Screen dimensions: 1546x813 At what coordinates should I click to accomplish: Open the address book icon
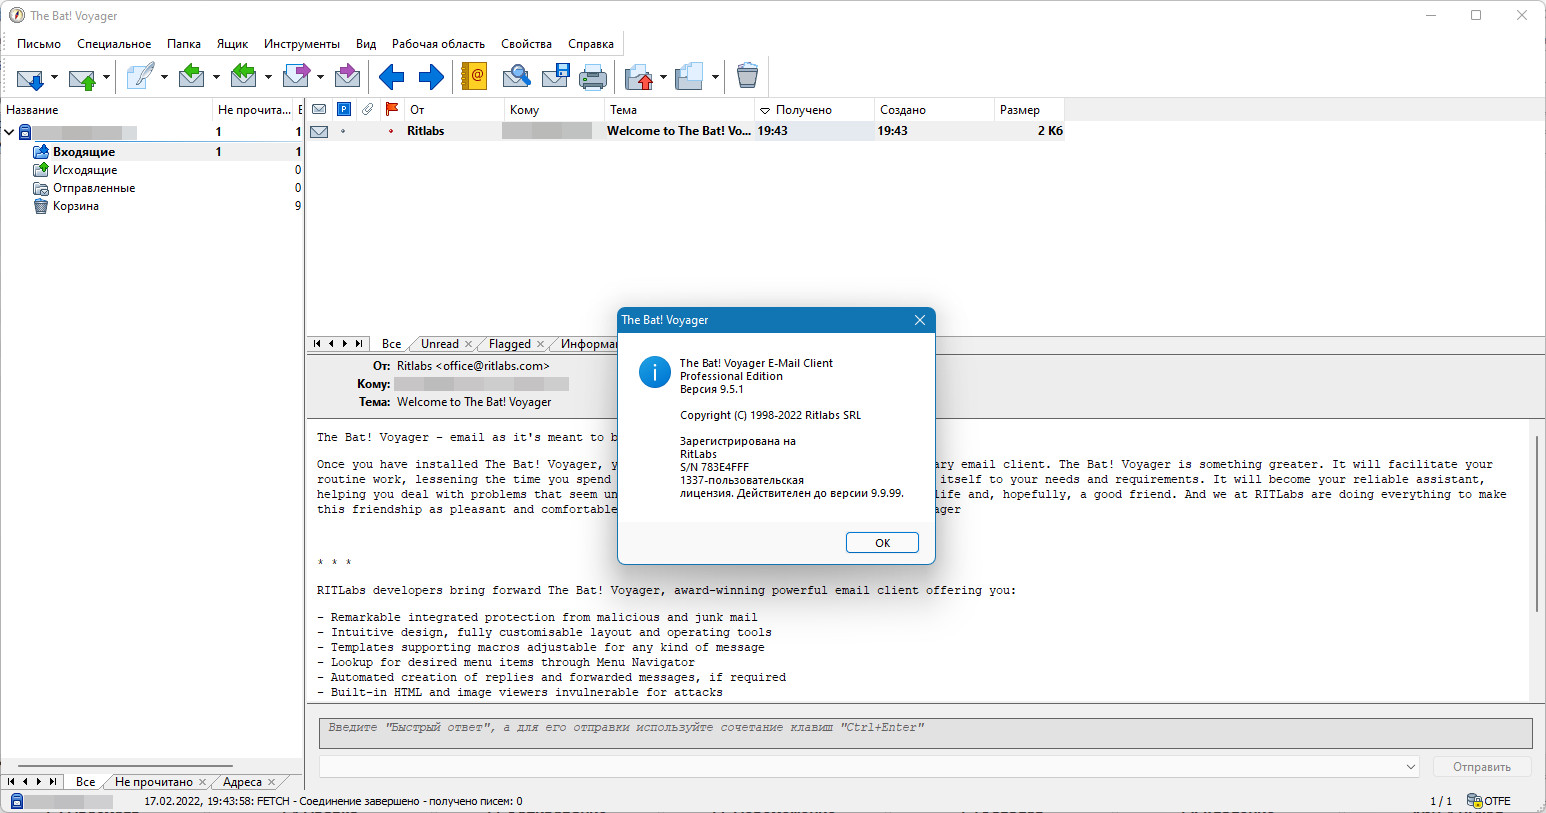pyautogui.click(x=474, y=76)
